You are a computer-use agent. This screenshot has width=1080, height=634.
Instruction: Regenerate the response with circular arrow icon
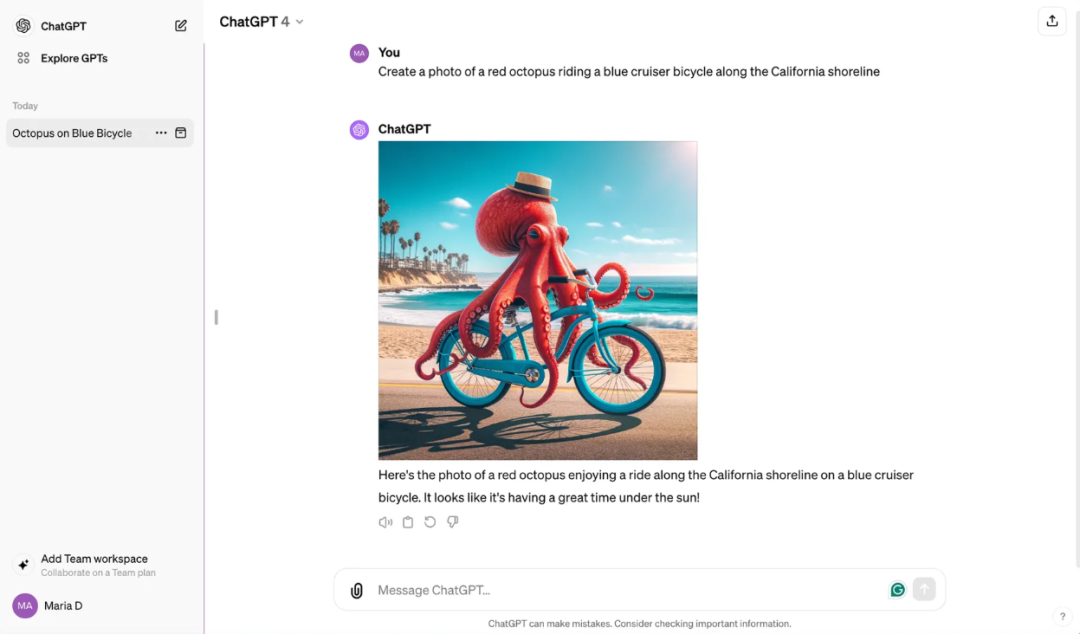point(430,522)
